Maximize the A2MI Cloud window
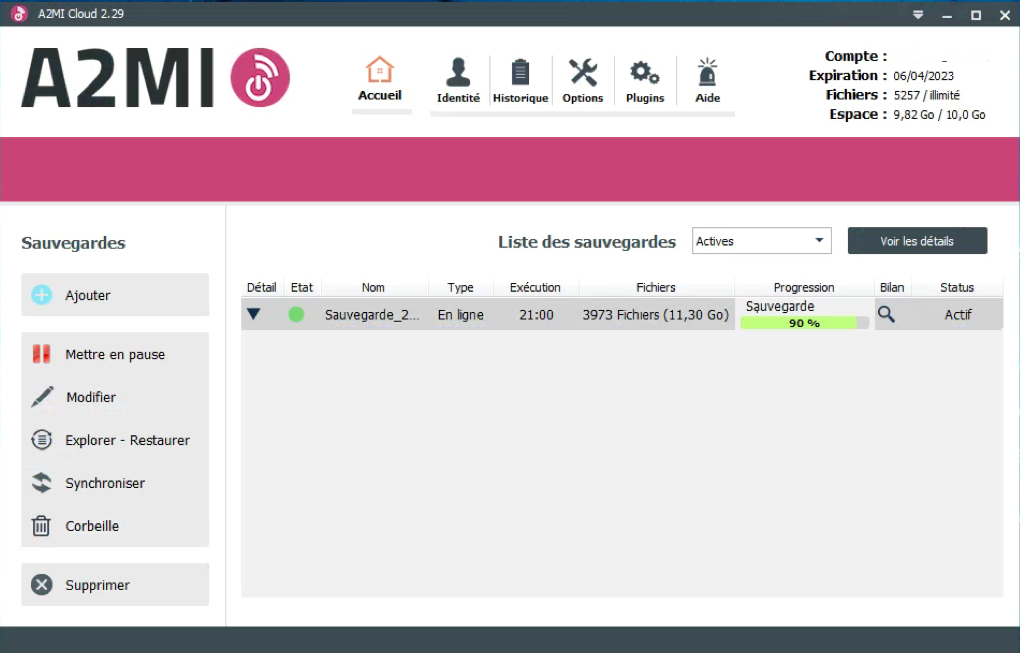This screenshot has height=653, width=1020. (976, 14)
